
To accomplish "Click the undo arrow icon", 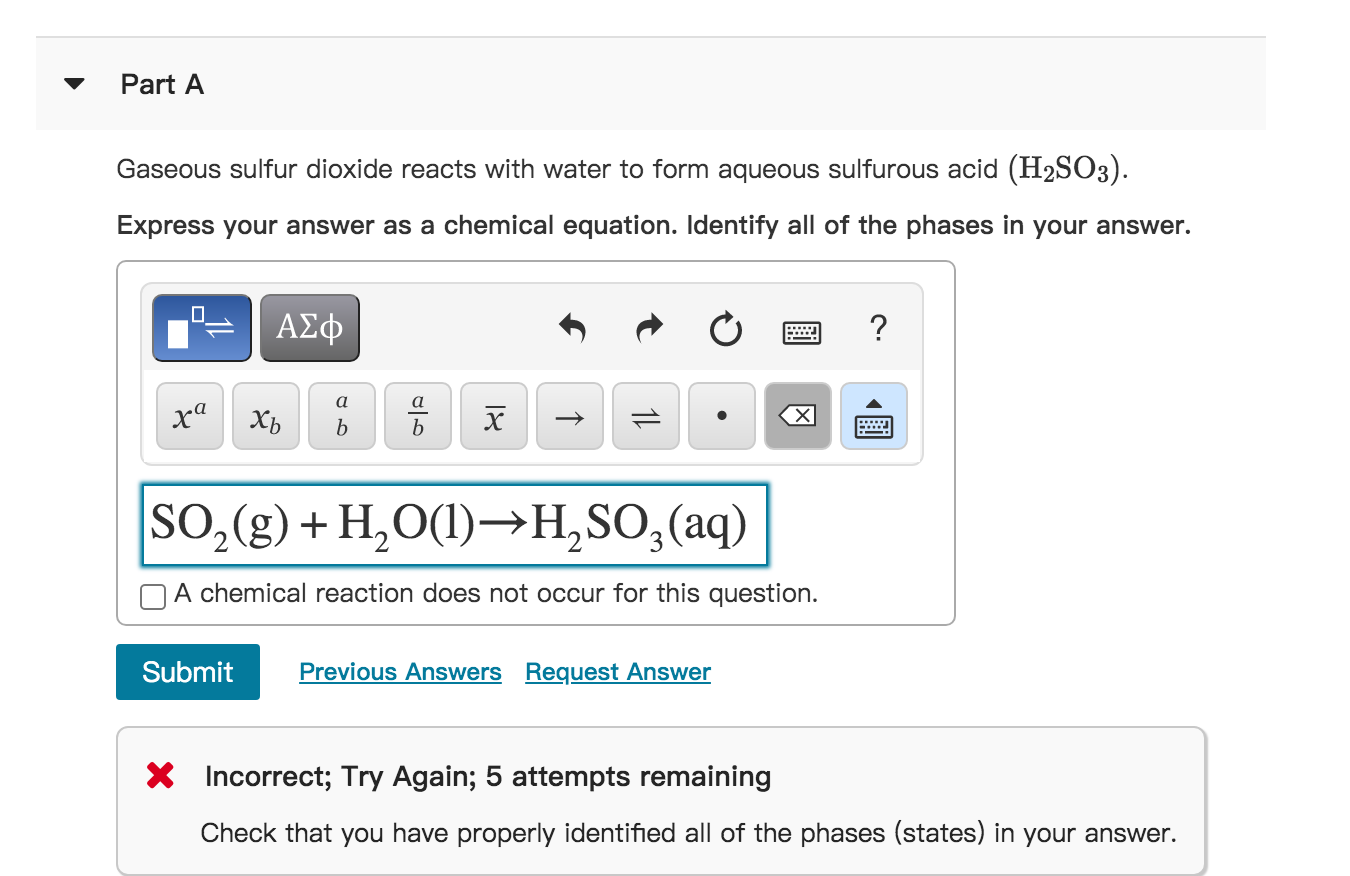I will pyautogui.click(x=572, y=328).
